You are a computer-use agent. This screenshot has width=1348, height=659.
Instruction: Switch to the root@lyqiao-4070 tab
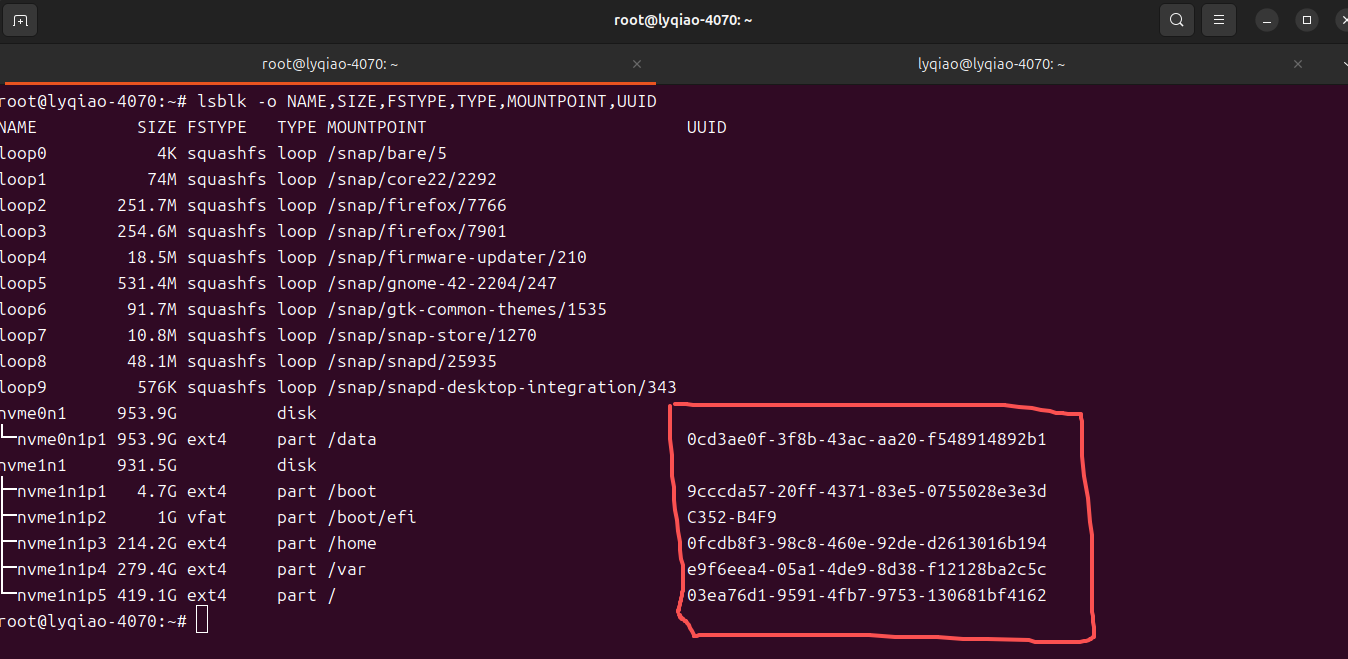(x=330, y=64)
